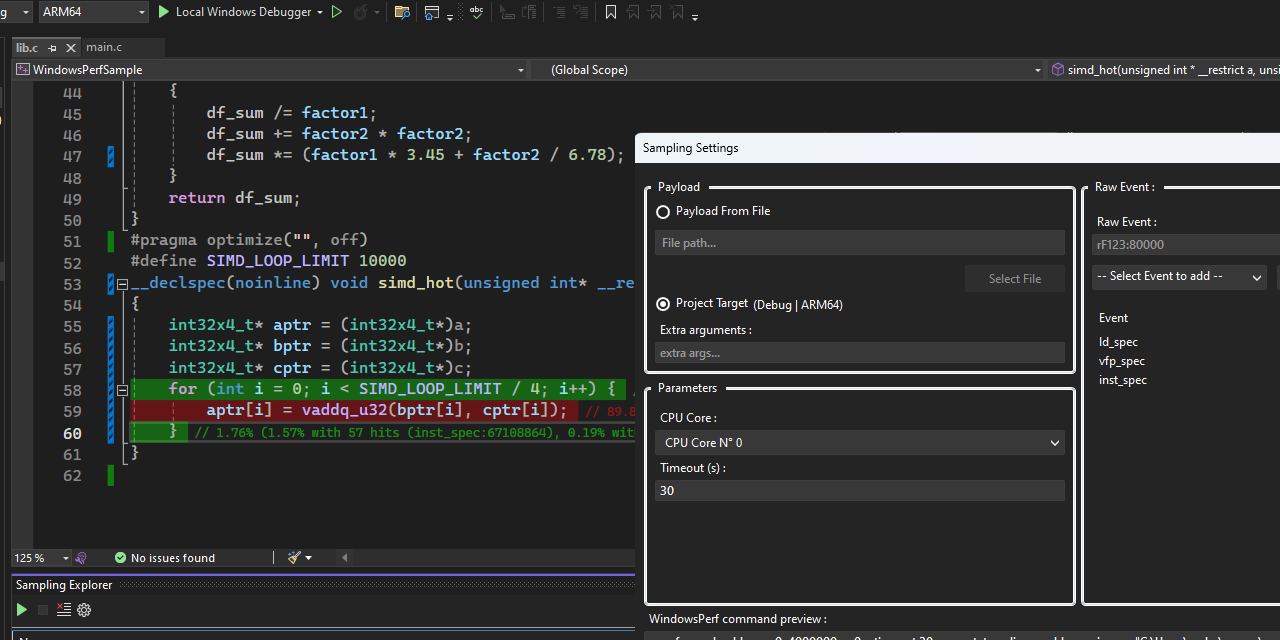Open the CPU Core dropdown
This screenshot has width=1280, height=640.
pyautogui.click(x=860, y=442)
